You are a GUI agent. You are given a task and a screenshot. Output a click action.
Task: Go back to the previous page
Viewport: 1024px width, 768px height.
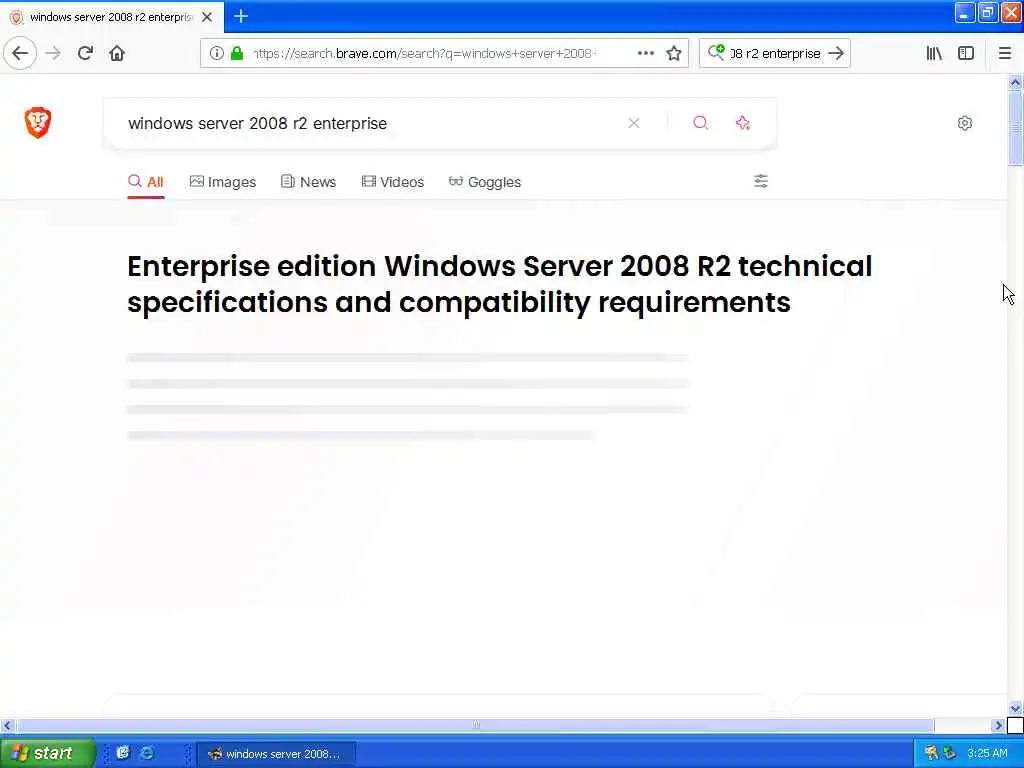click(x=20, y=54)
